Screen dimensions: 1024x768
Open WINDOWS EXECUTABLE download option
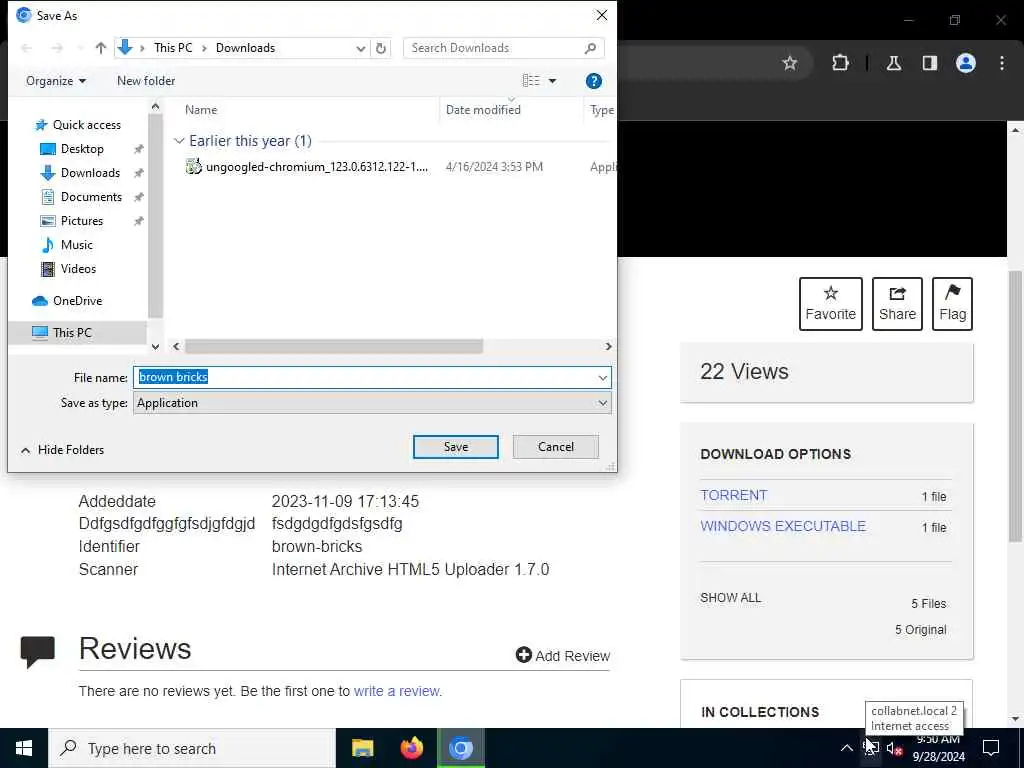[x=783, y=526]
